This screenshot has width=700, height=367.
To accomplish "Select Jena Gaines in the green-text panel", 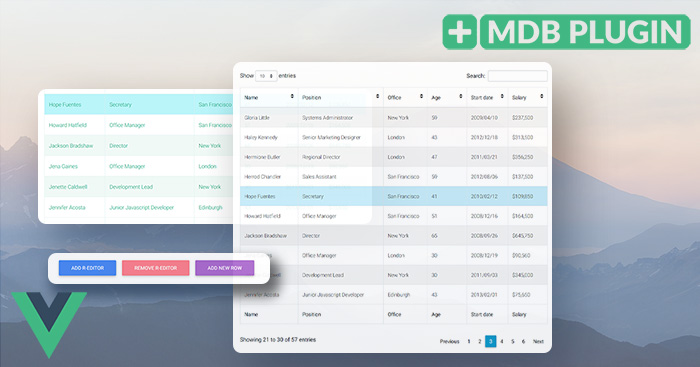I will [63, 166].
